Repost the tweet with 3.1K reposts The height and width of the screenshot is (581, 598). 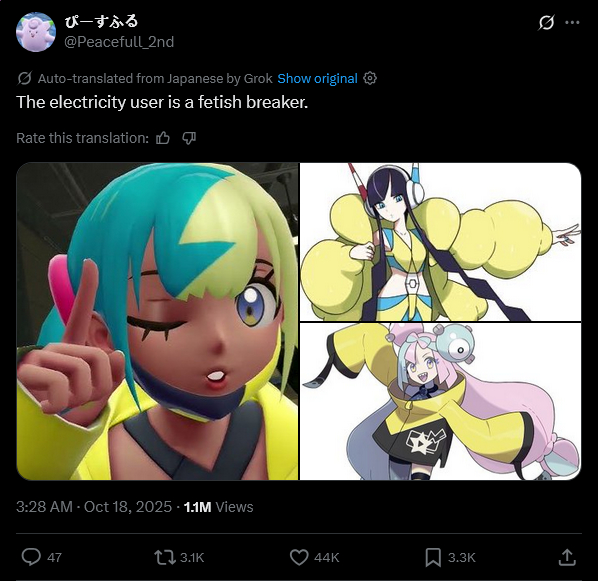164,557
